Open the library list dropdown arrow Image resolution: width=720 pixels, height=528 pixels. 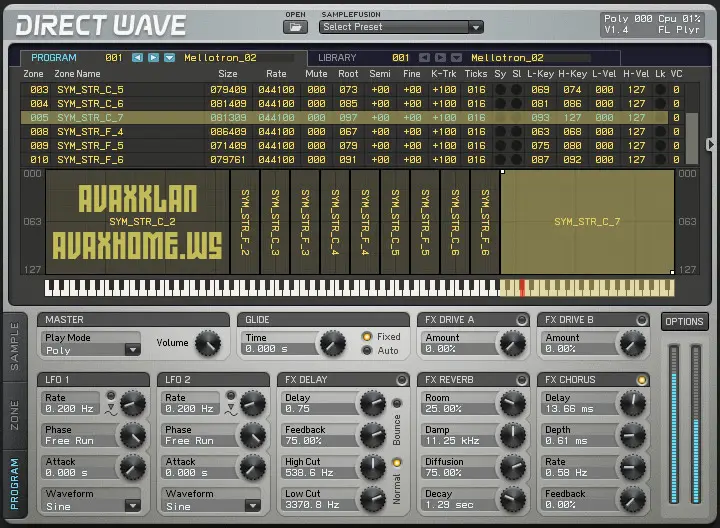pos(456,57)
